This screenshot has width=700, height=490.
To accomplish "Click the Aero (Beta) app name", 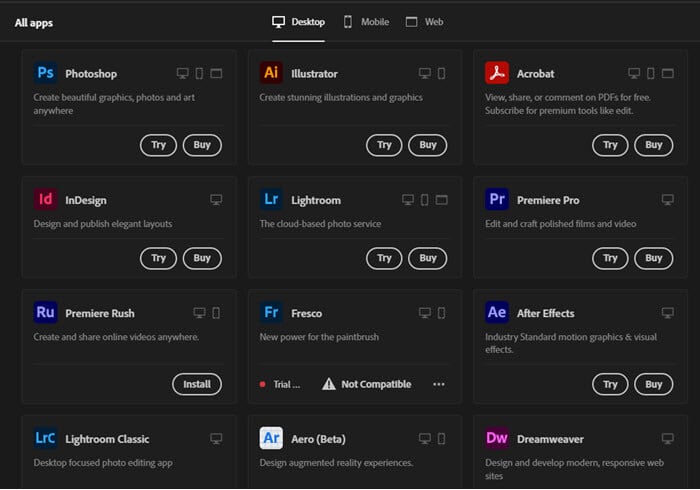I will pos(318,439).
